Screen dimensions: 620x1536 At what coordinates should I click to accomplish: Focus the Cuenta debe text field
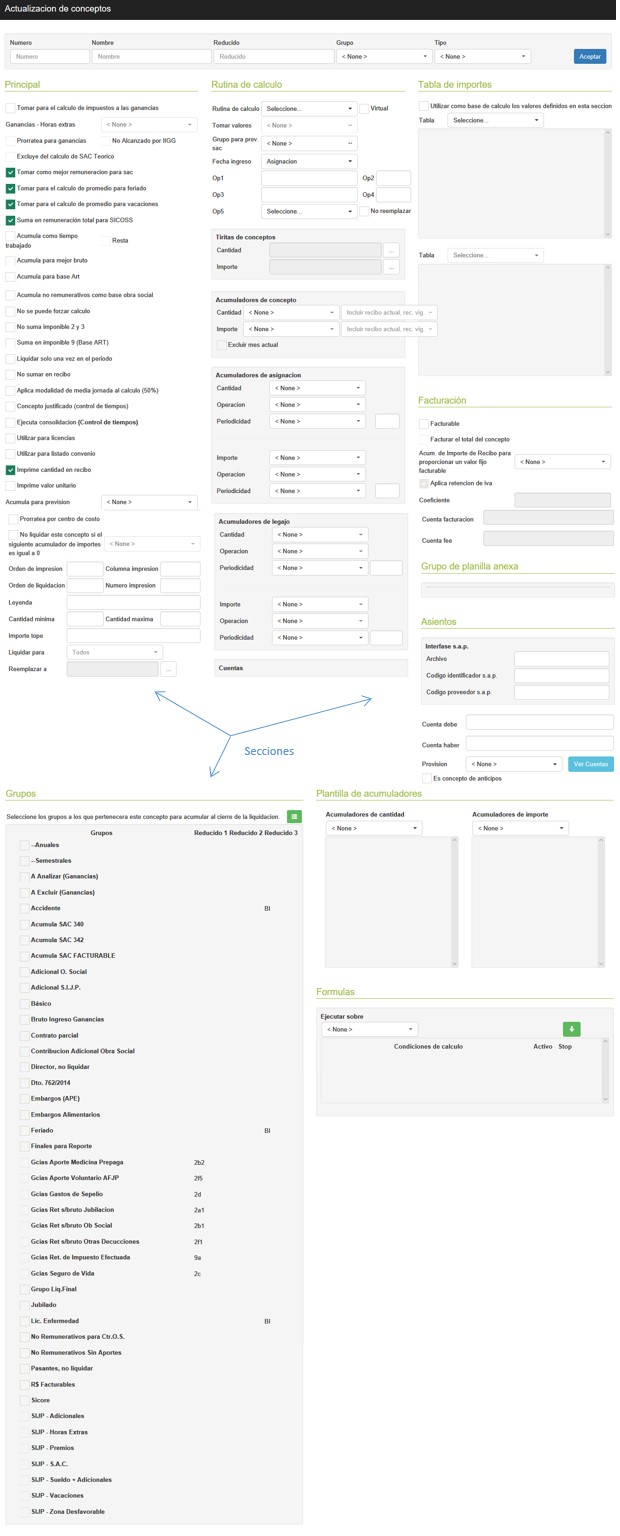click(539, 722)
